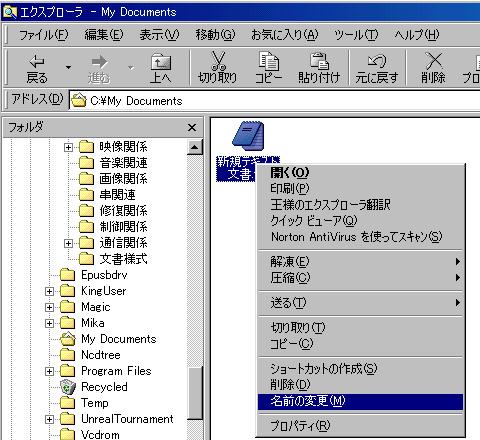
Task: Click scroll up arrow in folder tree
Action: [195, 147]
